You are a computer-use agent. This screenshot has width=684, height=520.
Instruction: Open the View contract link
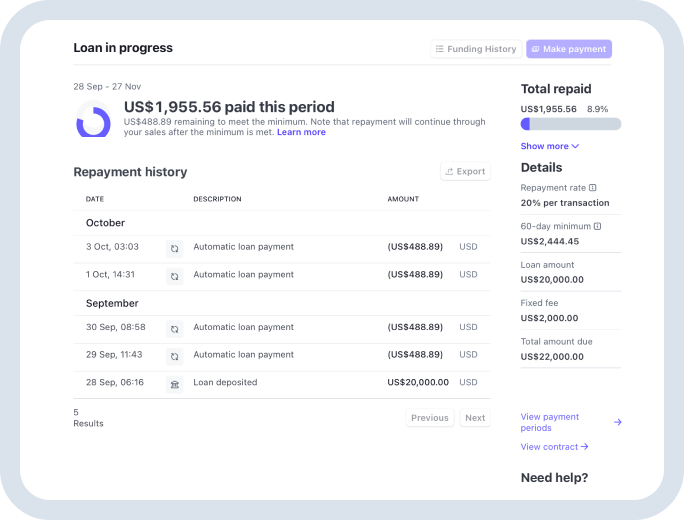[554, 447]
